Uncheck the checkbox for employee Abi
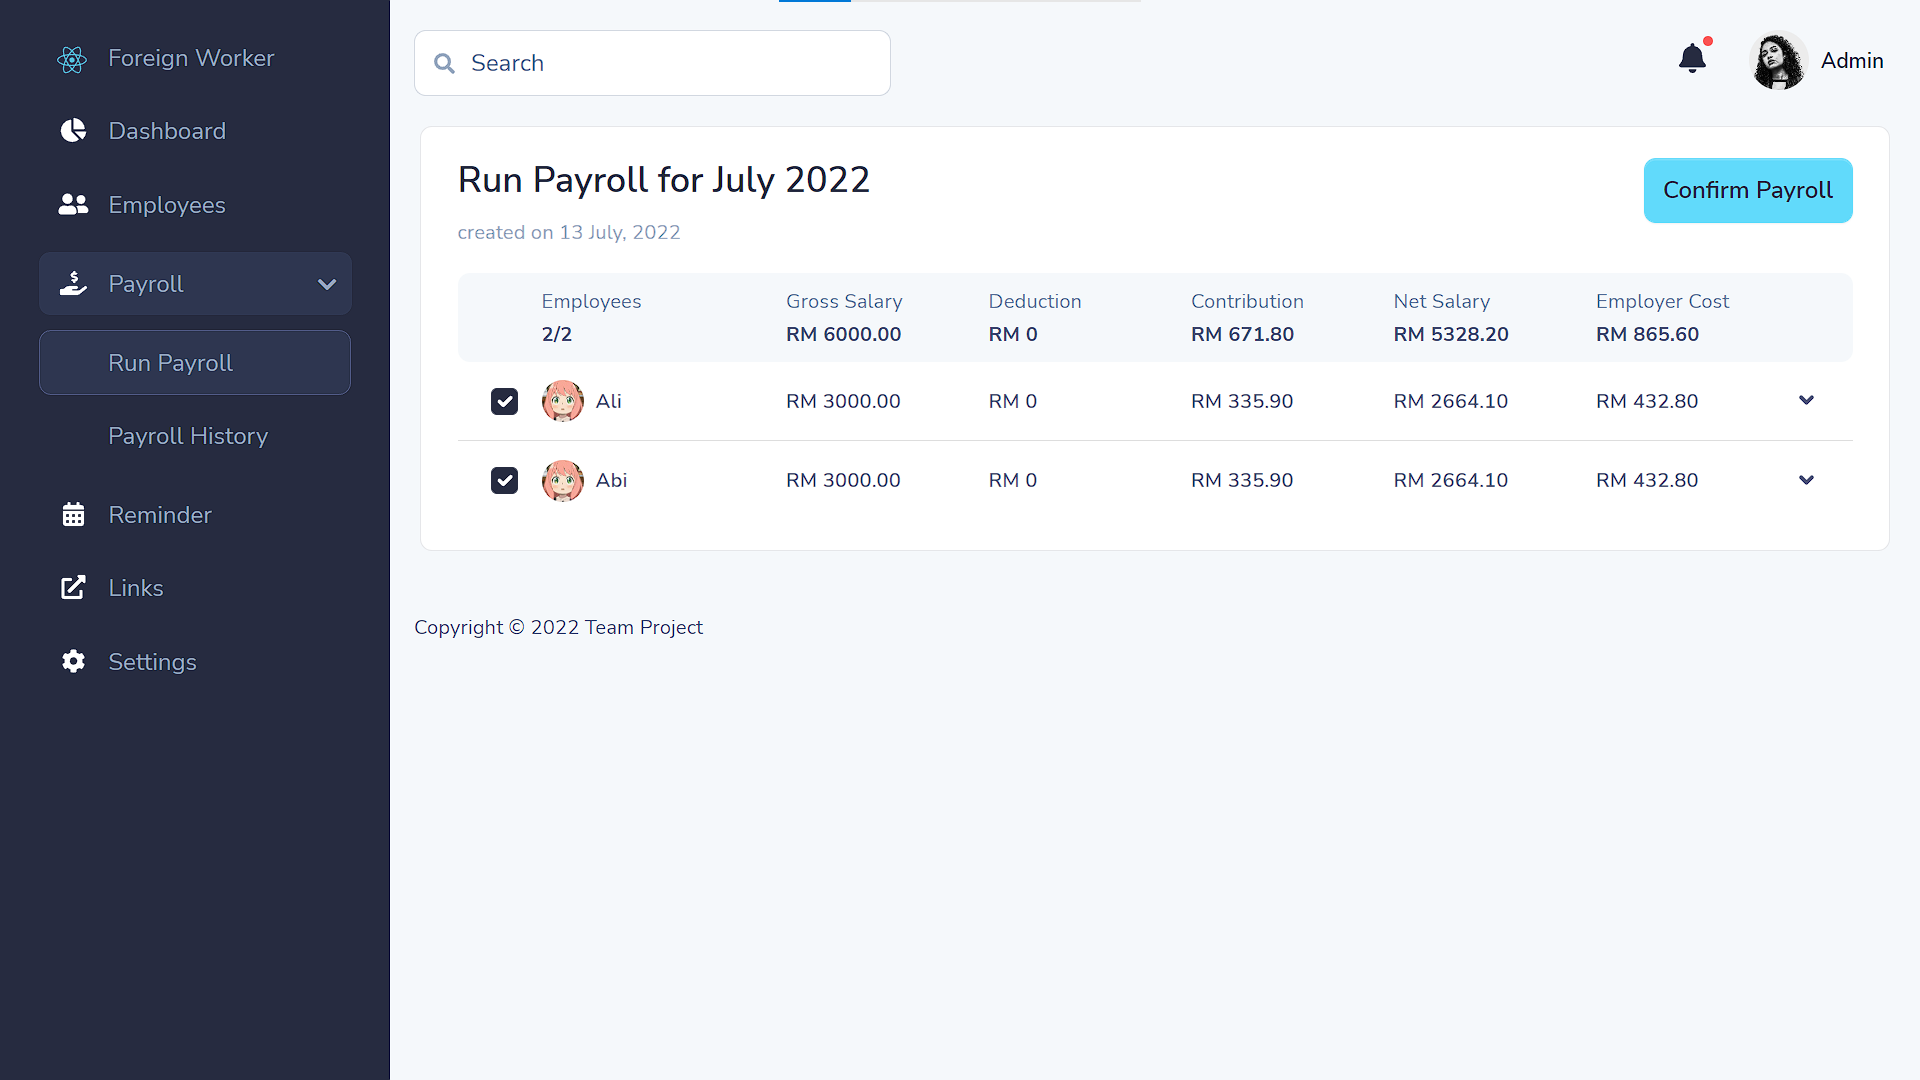Screen dimensions: 1920x1080 click(504, 480)
